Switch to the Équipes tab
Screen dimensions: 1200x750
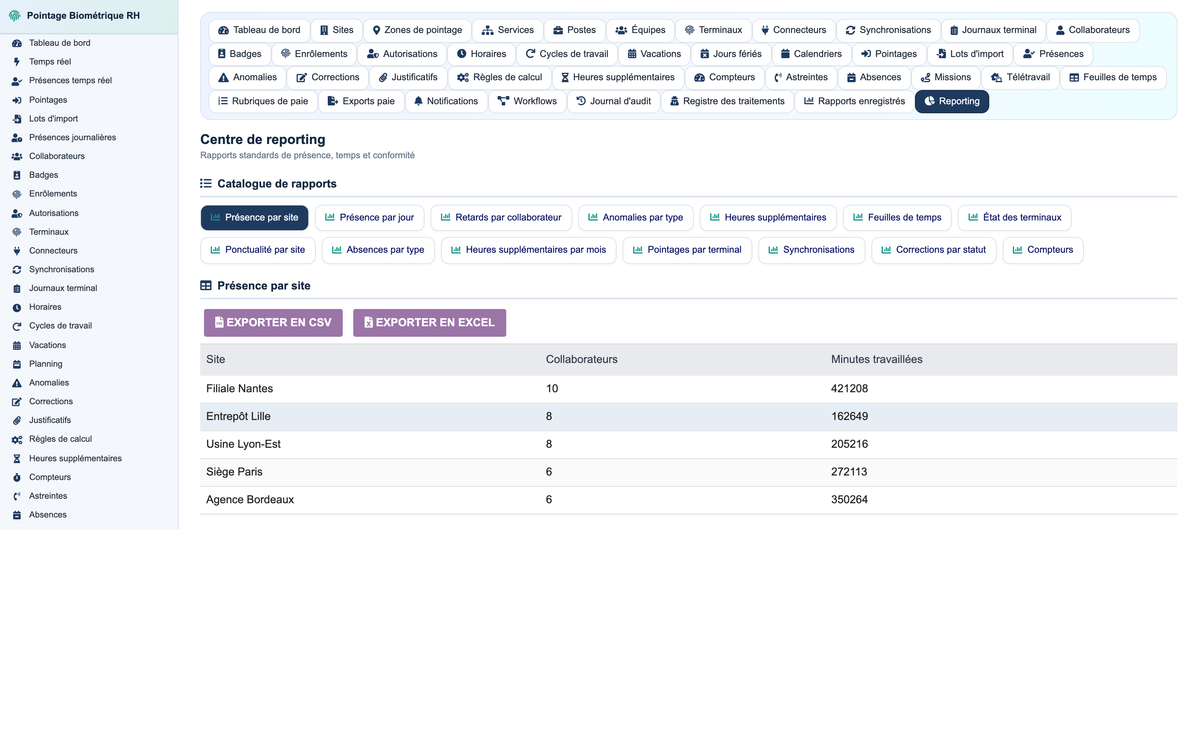coord(640,30)
